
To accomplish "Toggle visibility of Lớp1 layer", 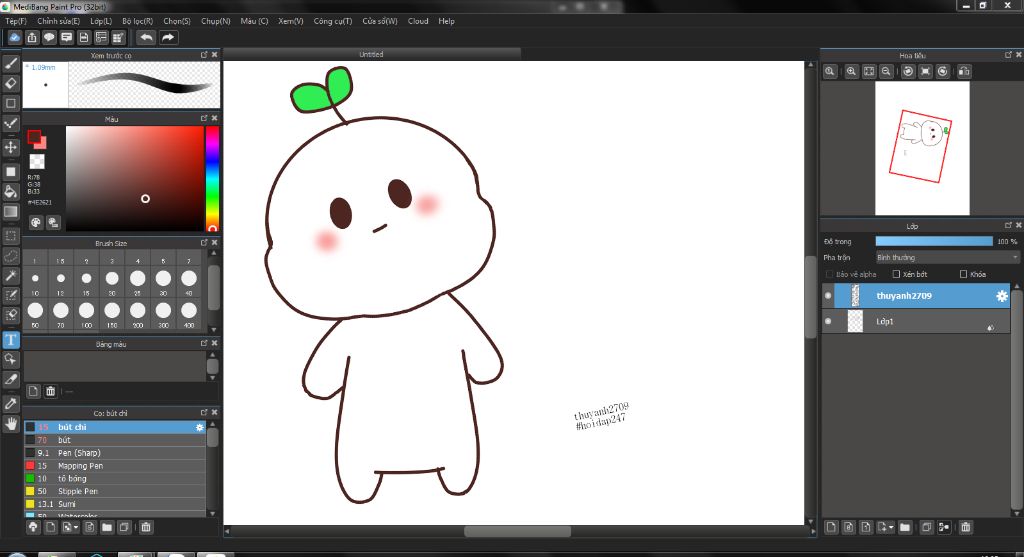I will click(828, 321).
